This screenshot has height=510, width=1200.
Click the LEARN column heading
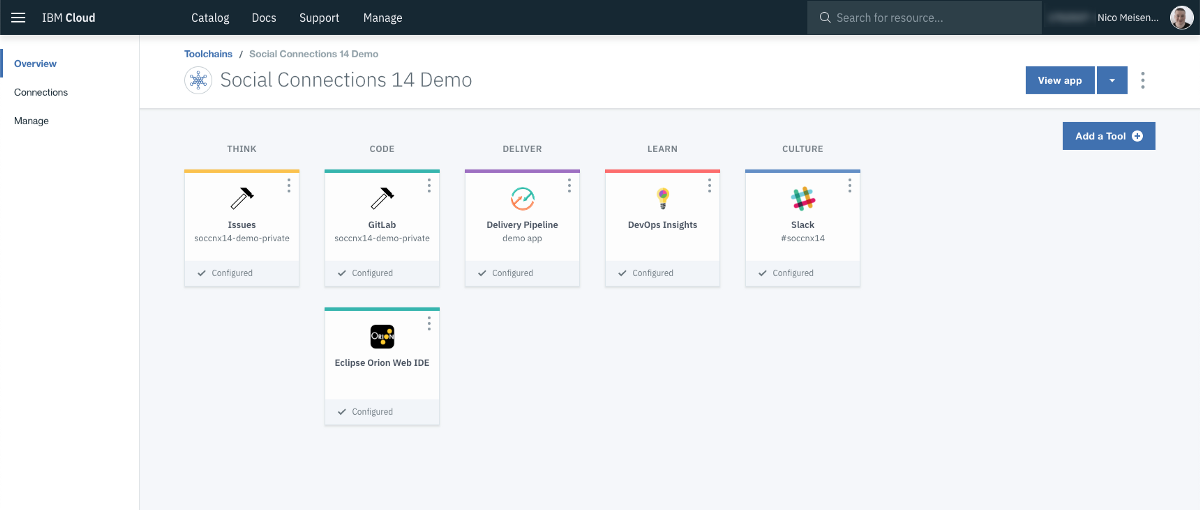coord(662,149)
